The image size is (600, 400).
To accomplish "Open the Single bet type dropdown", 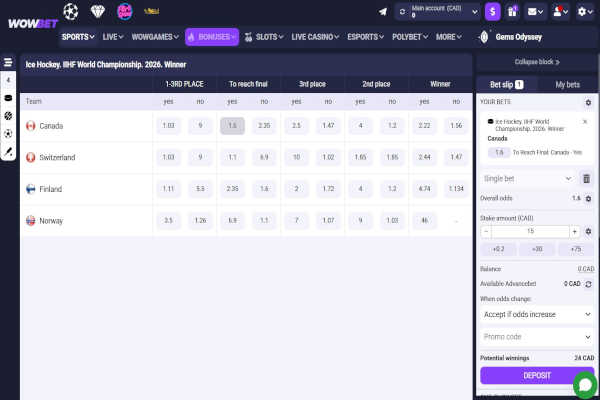I will coord(527,179).
